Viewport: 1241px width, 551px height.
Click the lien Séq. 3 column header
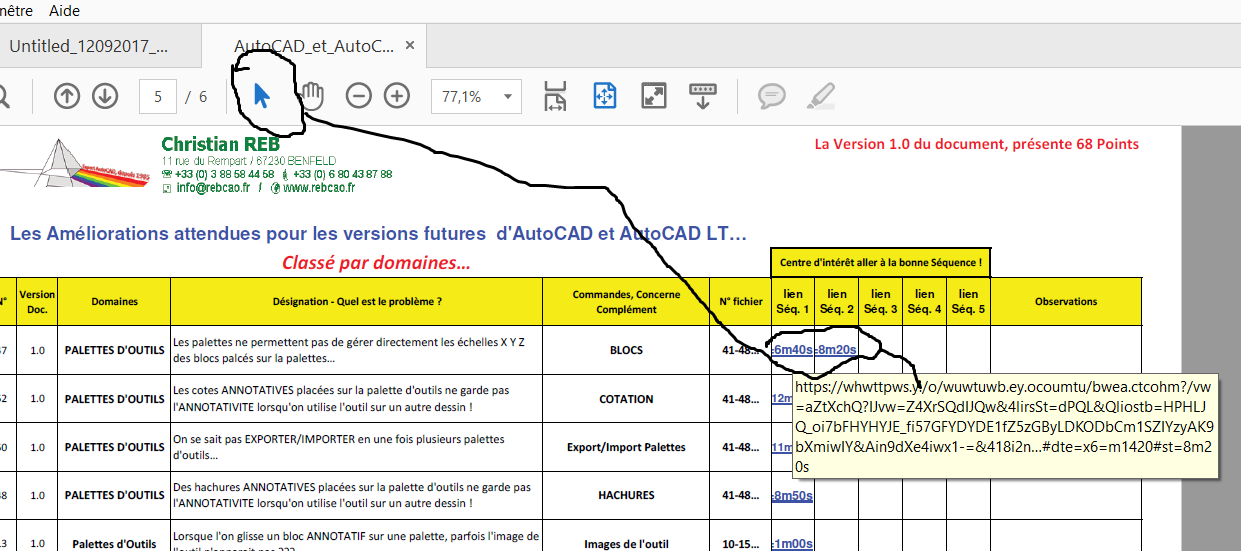tap(881, 301)
